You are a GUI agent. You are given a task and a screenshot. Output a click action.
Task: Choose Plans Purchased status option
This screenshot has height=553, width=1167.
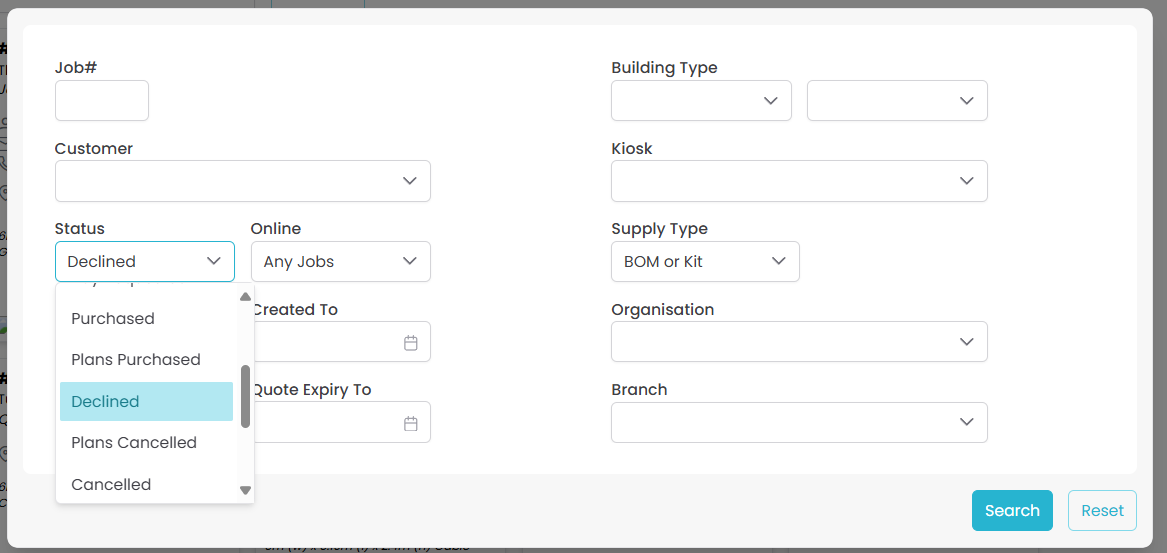click(x=136, y=360)
